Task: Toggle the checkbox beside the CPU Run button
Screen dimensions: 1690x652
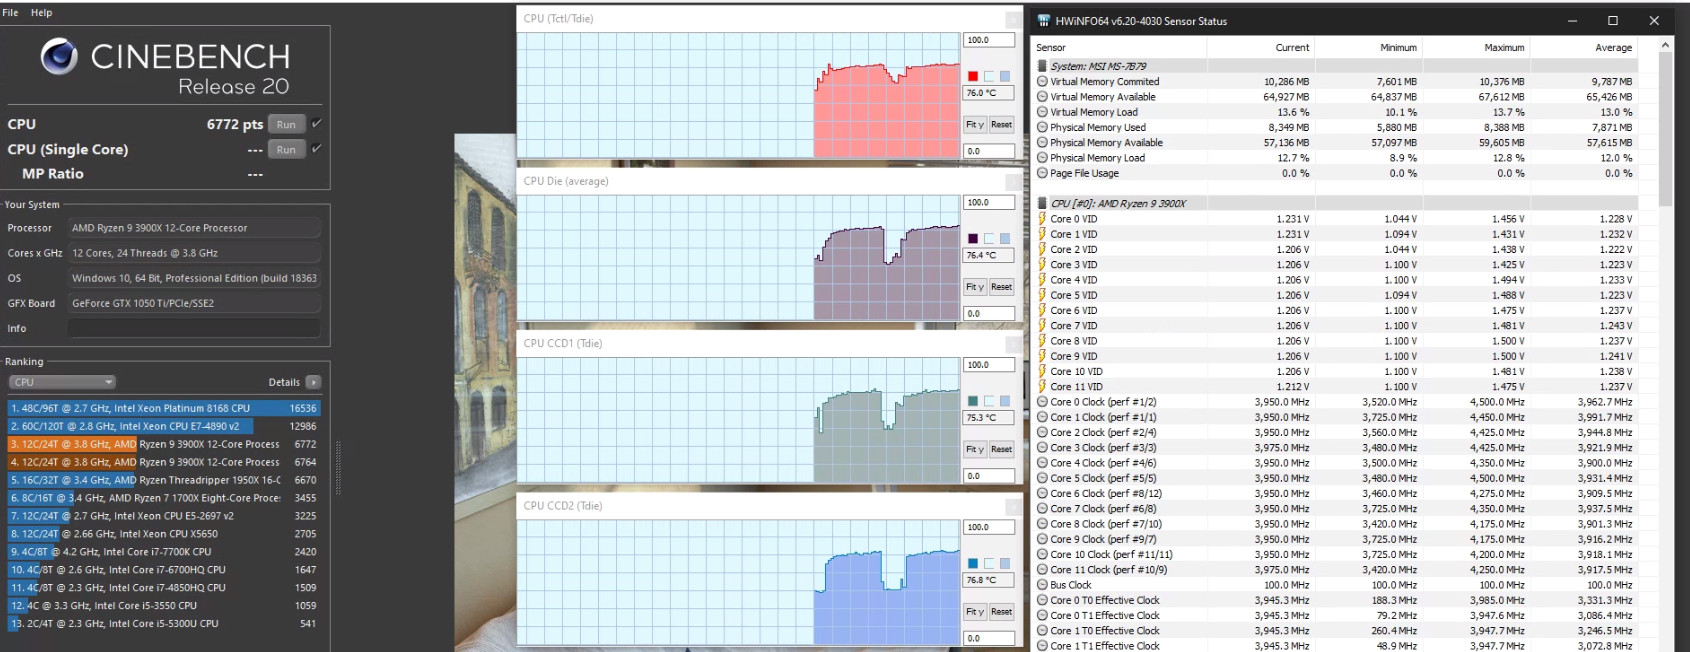Action: click(x=316, y=123)
